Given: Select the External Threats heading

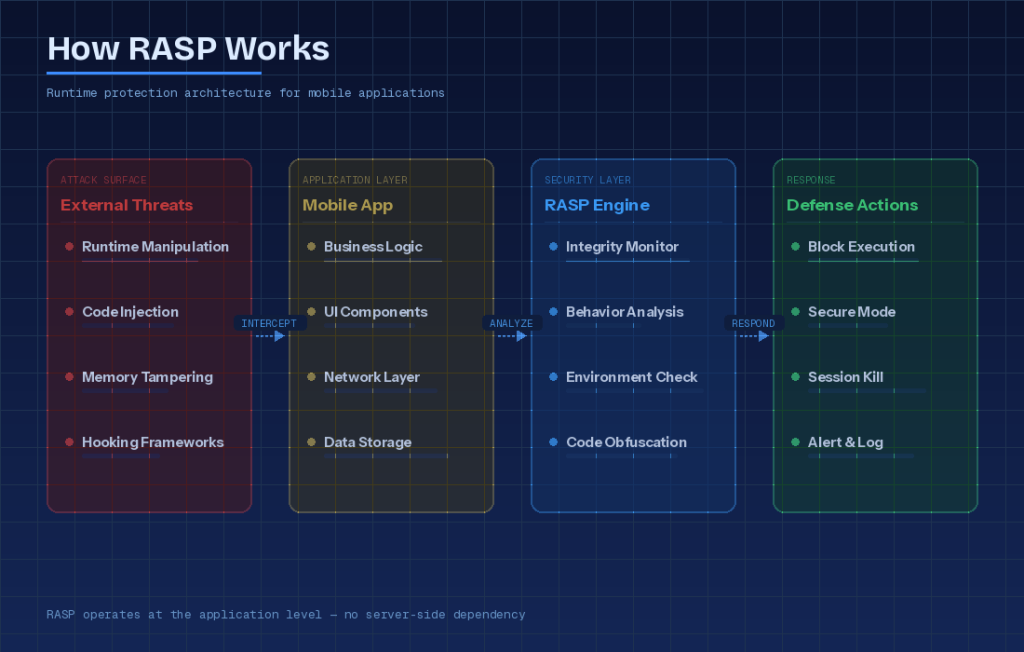Looking at the screenshot, I should [x=126, y=205].
